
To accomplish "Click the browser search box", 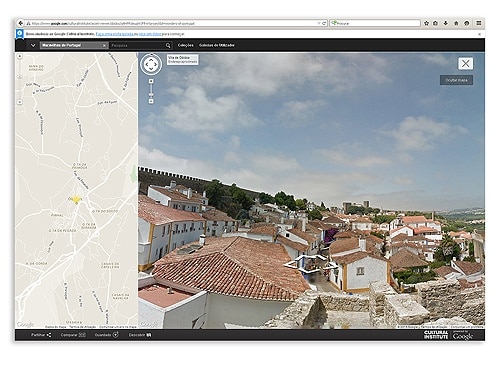I will coord(375,23).
